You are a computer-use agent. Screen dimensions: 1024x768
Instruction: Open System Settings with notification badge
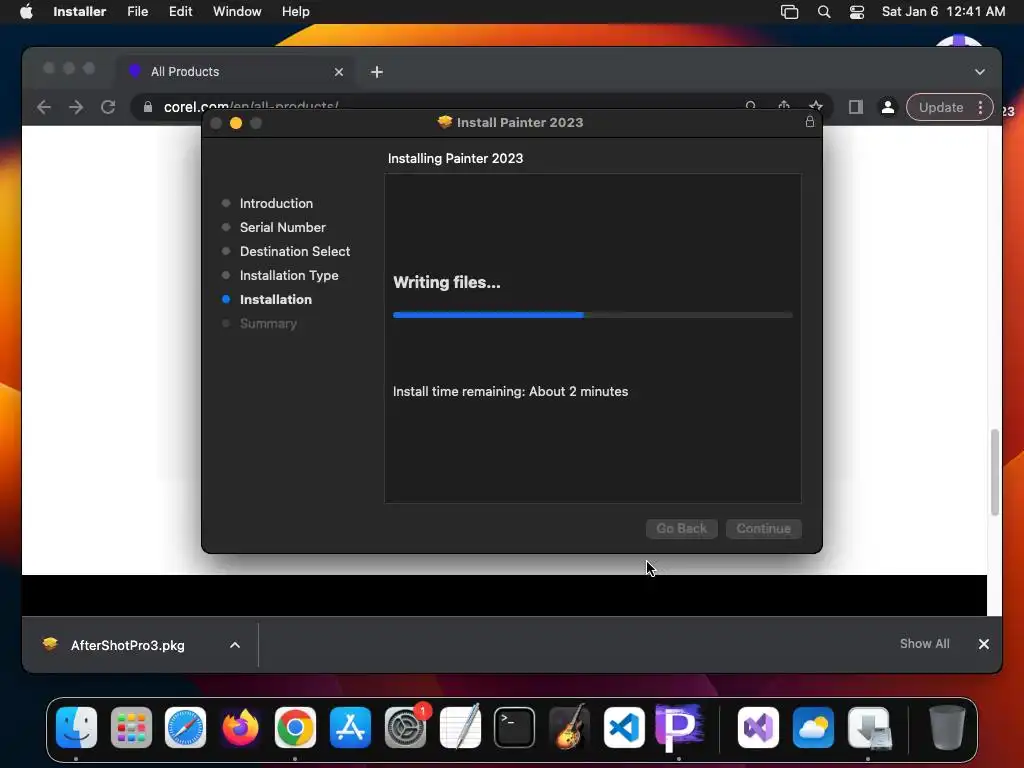(x=406, y=728)
